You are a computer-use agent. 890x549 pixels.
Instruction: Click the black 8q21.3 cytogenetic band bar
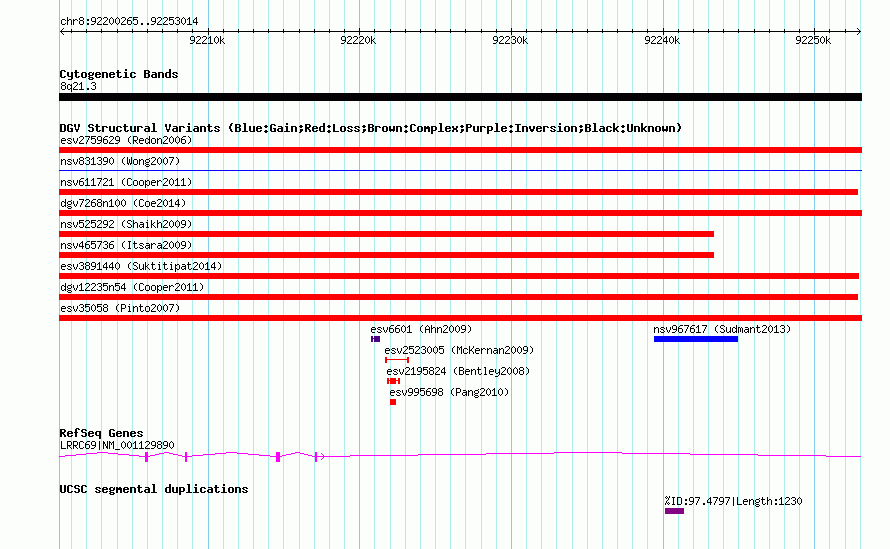[460, 97]
